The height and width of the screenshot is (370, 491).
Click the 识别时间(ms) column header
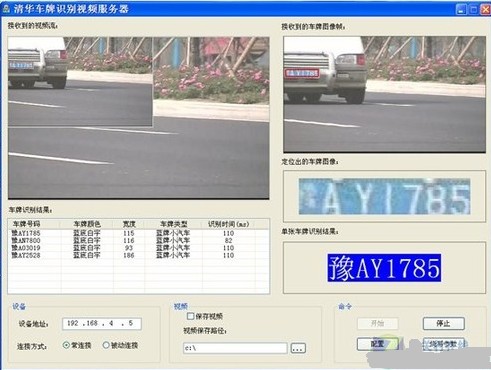click(228, 224)
